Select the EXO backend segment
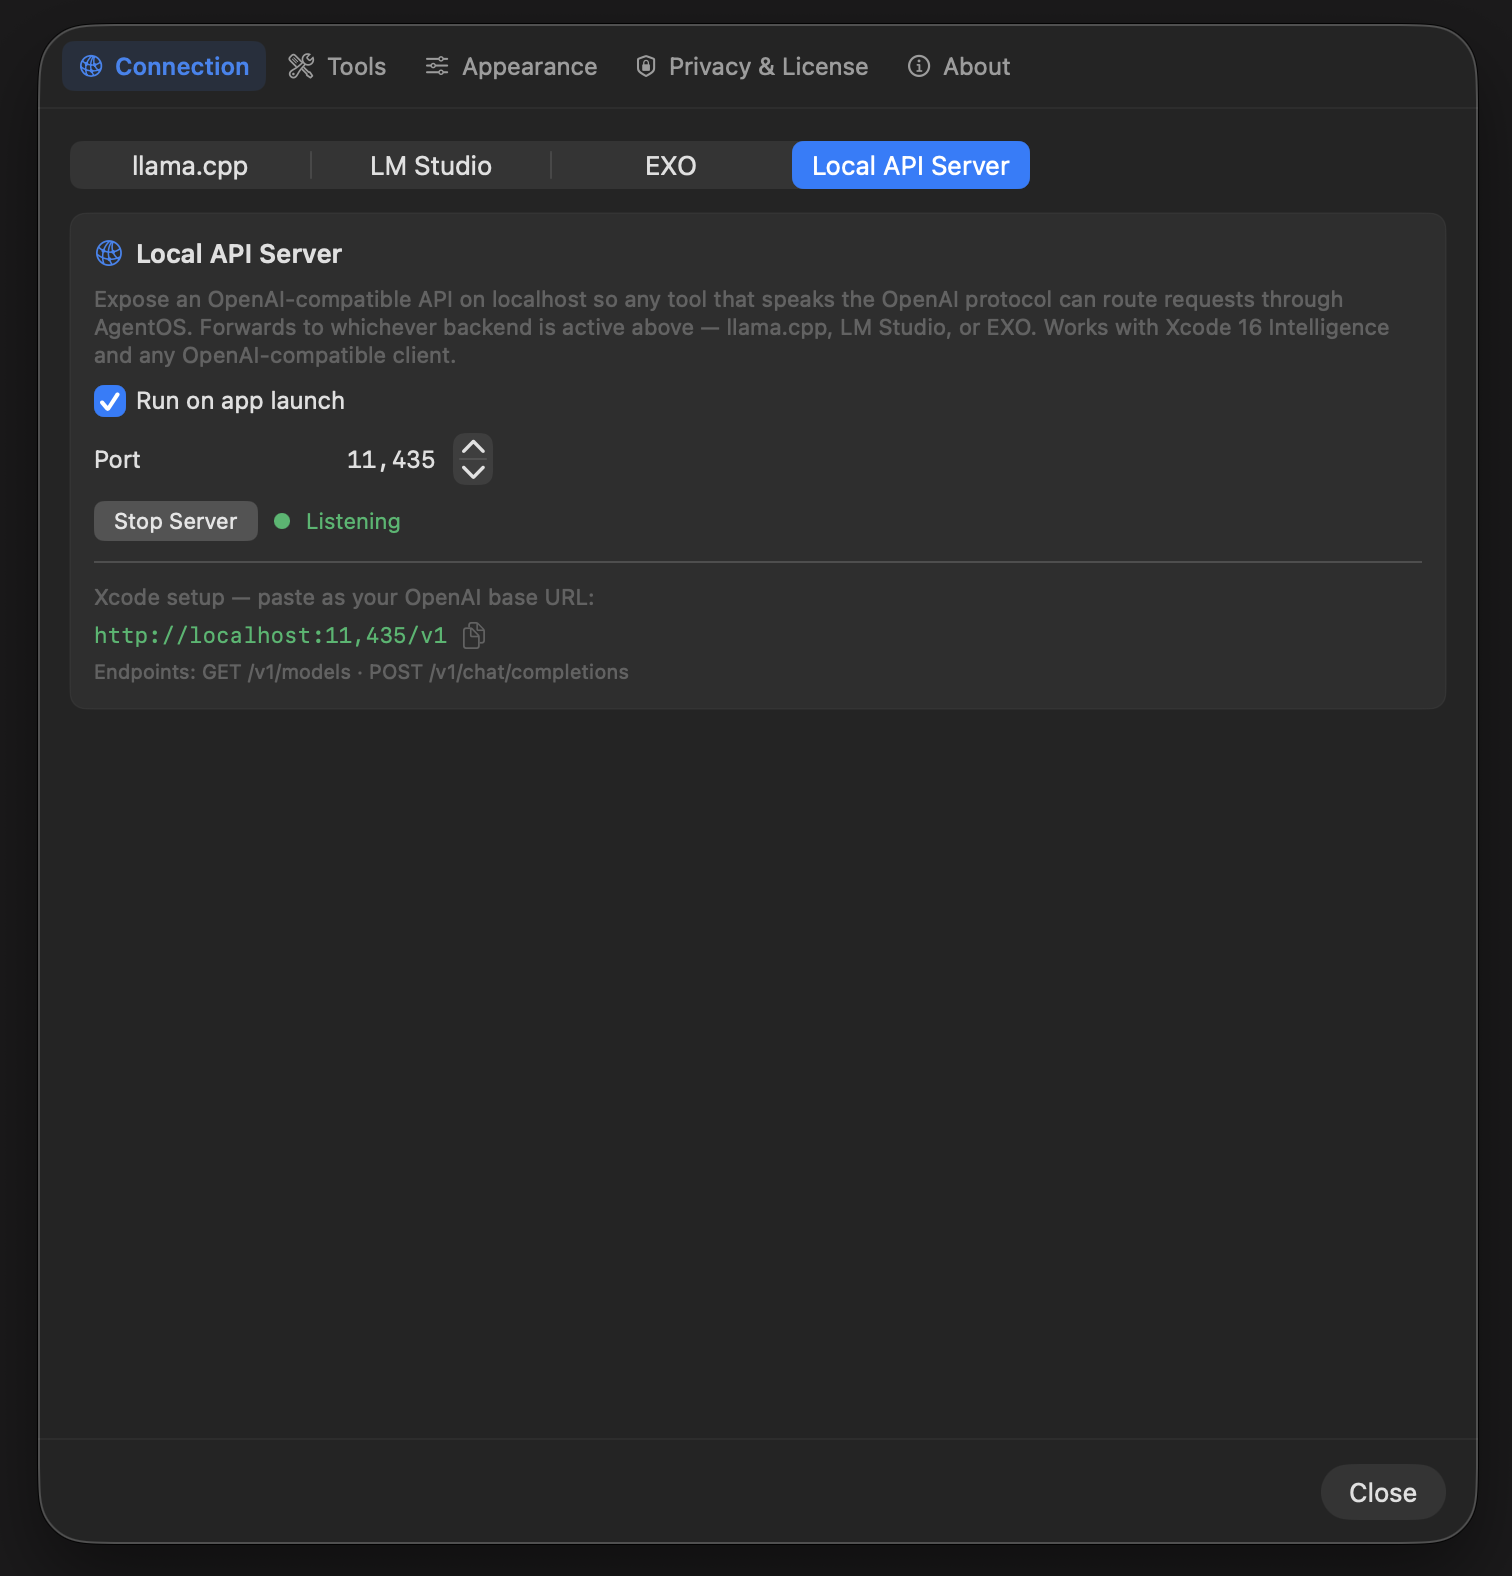1512x1576 pixels. pos(671,165)
